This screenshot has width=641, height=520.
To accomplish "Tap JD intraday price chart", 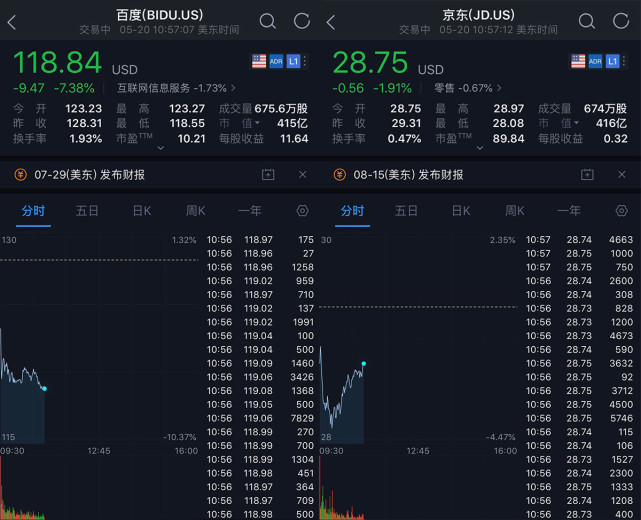I will (x=418, y=339).
